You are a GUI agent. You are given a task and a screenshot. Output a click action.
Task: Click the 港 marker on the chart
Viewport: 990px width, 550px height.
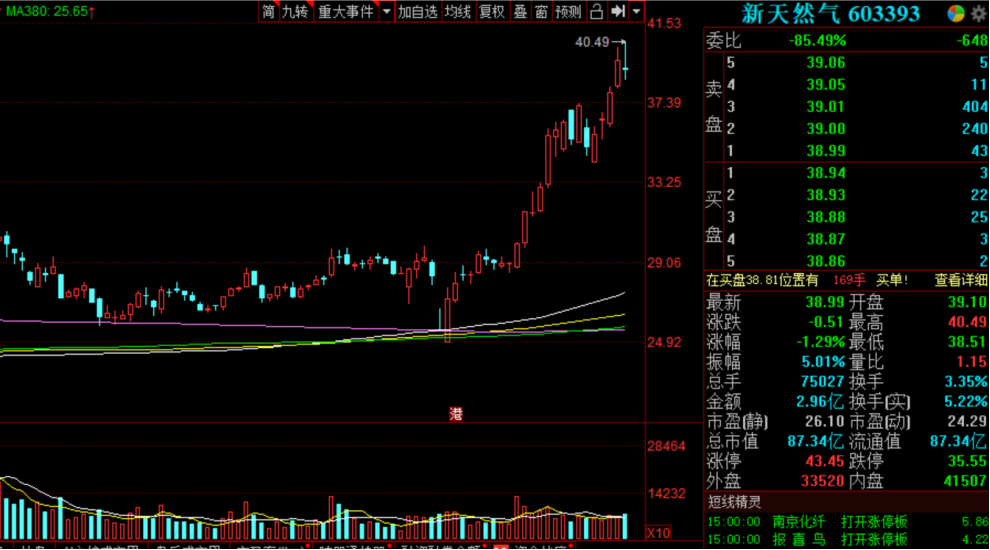(x=456, y=414)
